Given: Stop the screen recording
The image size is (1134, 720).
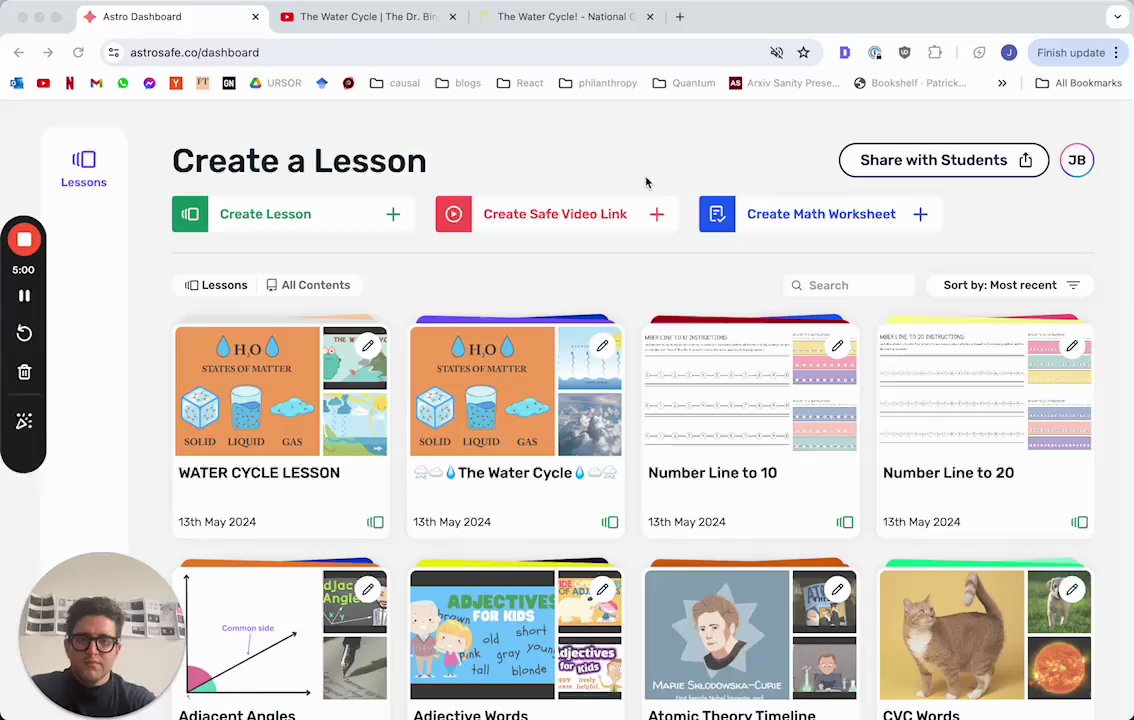Looking at the screenshot, I should (x=24, y=239).
